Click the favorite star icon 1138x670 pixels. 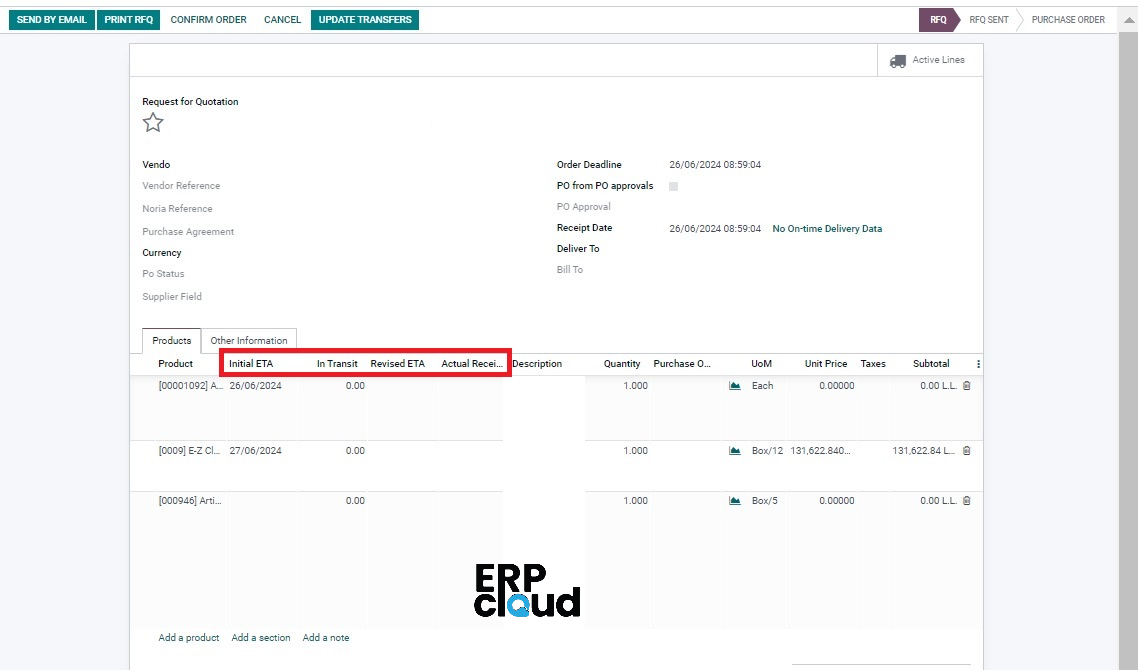click(153, 123)
